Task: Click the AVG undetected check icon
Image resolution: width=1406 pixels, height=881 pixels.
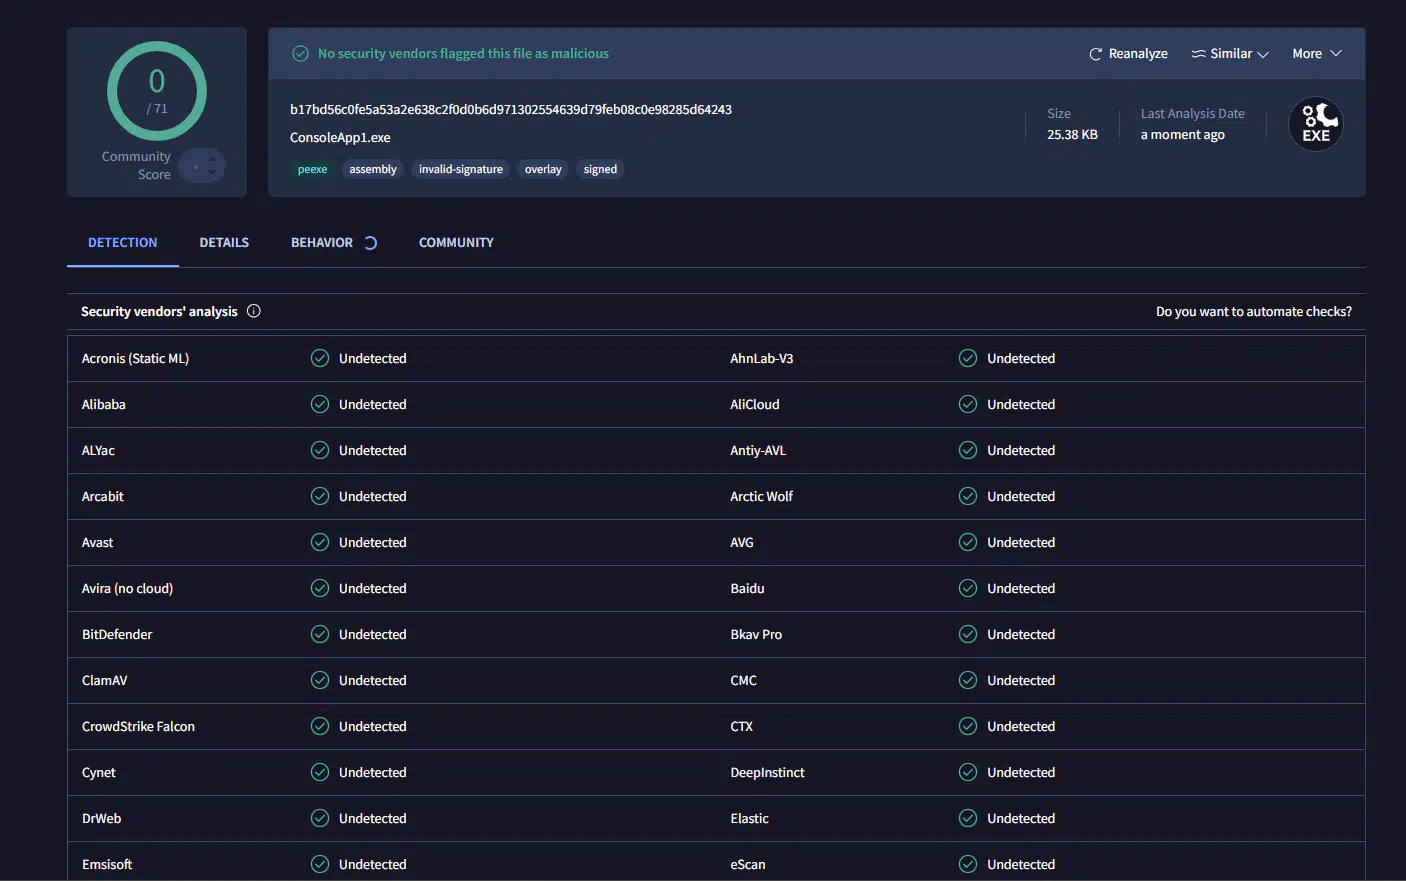Action: point(968,542)
